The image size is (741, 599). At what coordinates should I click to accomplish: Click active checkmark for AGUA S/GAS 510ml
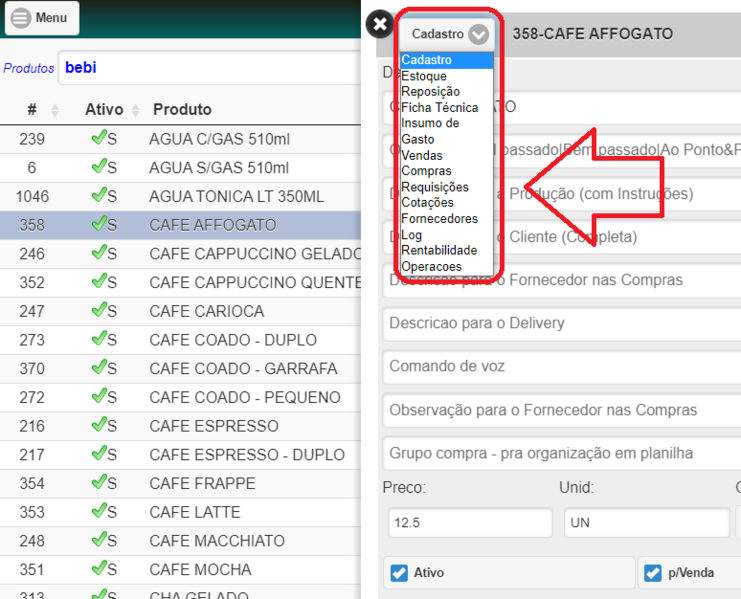click(99, 166)
